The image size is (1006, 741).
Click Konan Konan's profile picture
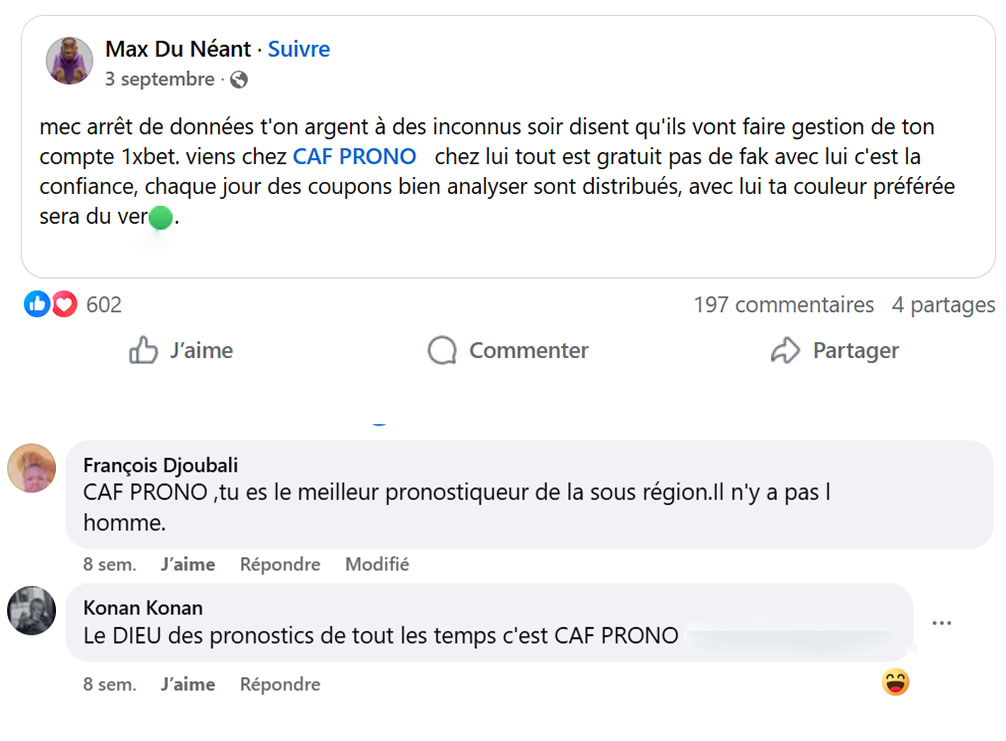pos(31,611)
